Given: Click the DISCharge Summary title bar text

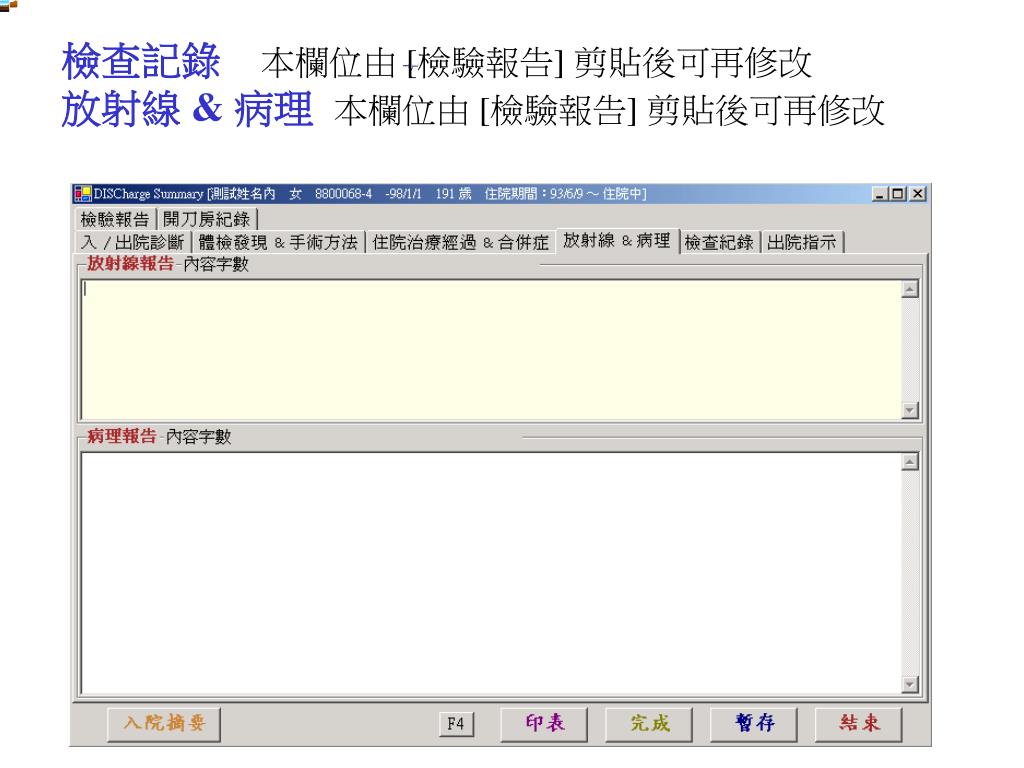Looking at the screenshot, I should [x=370, y=193].
